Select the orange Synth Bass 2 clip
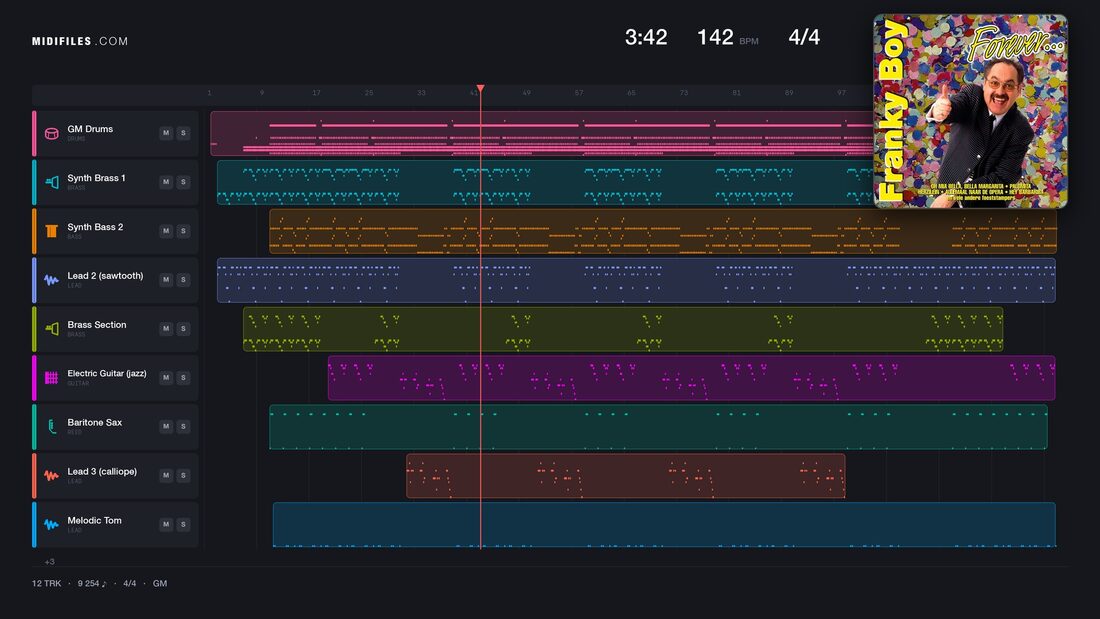The height and width of the screenshot is (619, 1100). [x=663, y=231]
